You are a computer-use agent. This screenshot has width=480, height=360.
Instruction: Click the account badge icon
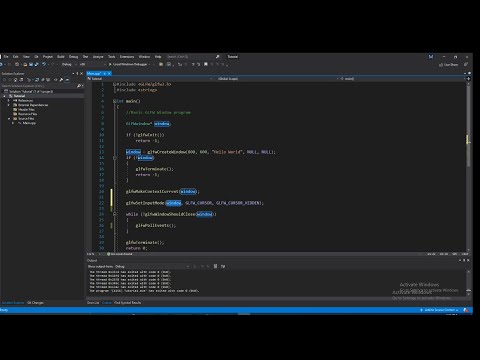[x=431, y=57]
